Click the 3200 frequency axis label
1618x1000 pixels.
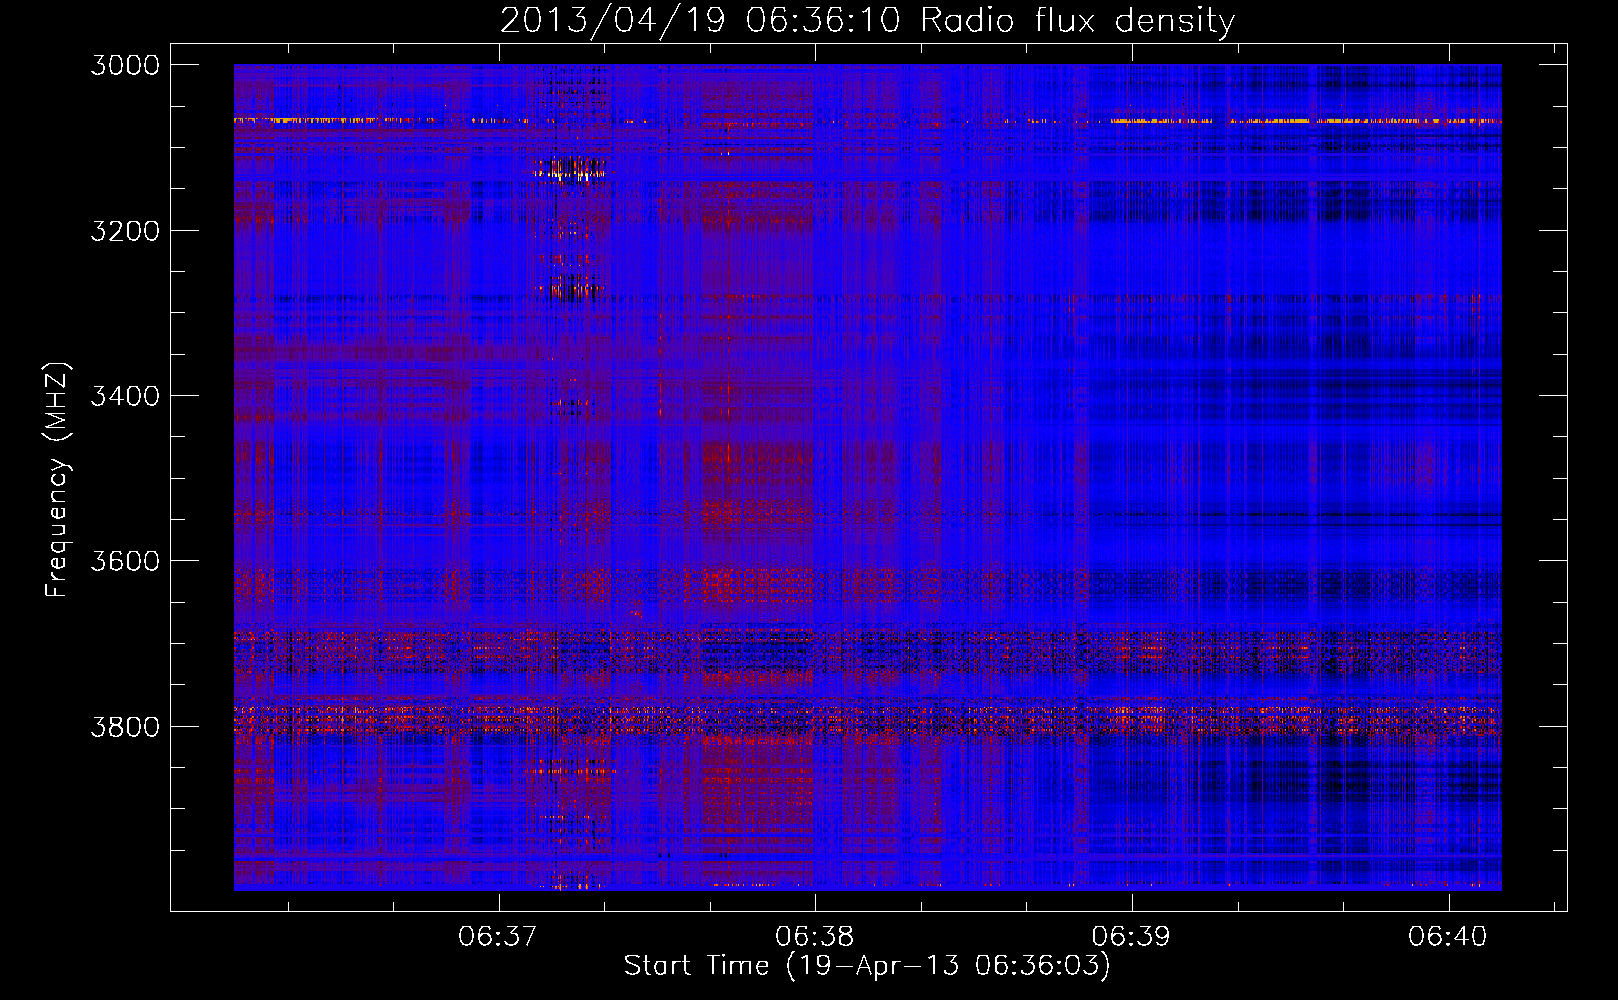click(x=125, y=230)
